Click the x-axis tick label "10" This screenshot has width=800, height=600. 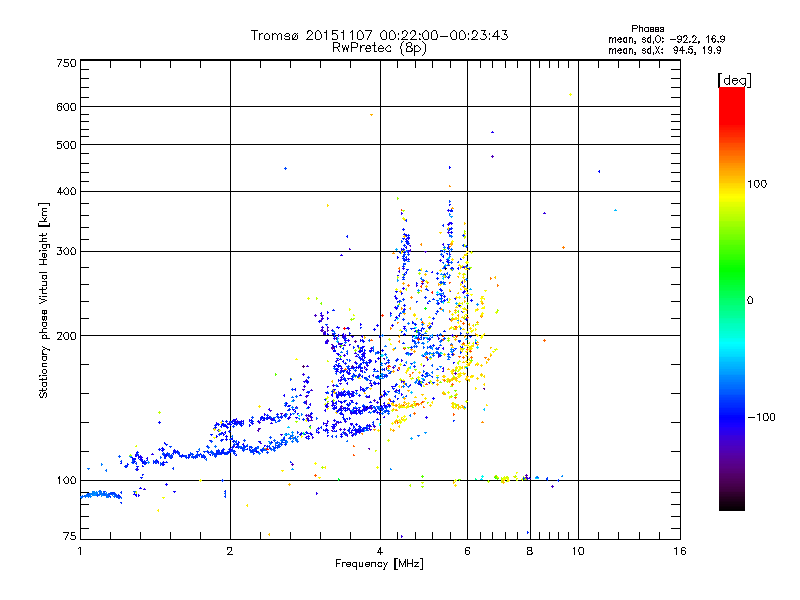578,551
